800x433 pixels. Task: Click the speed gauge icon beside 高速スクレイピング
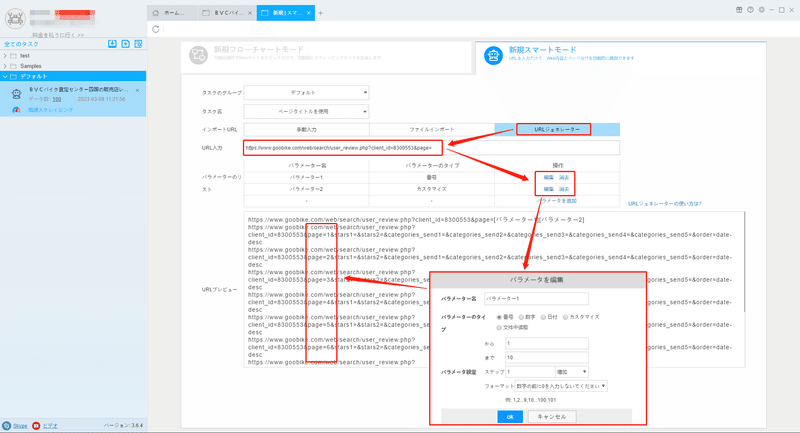coord(16,110)
